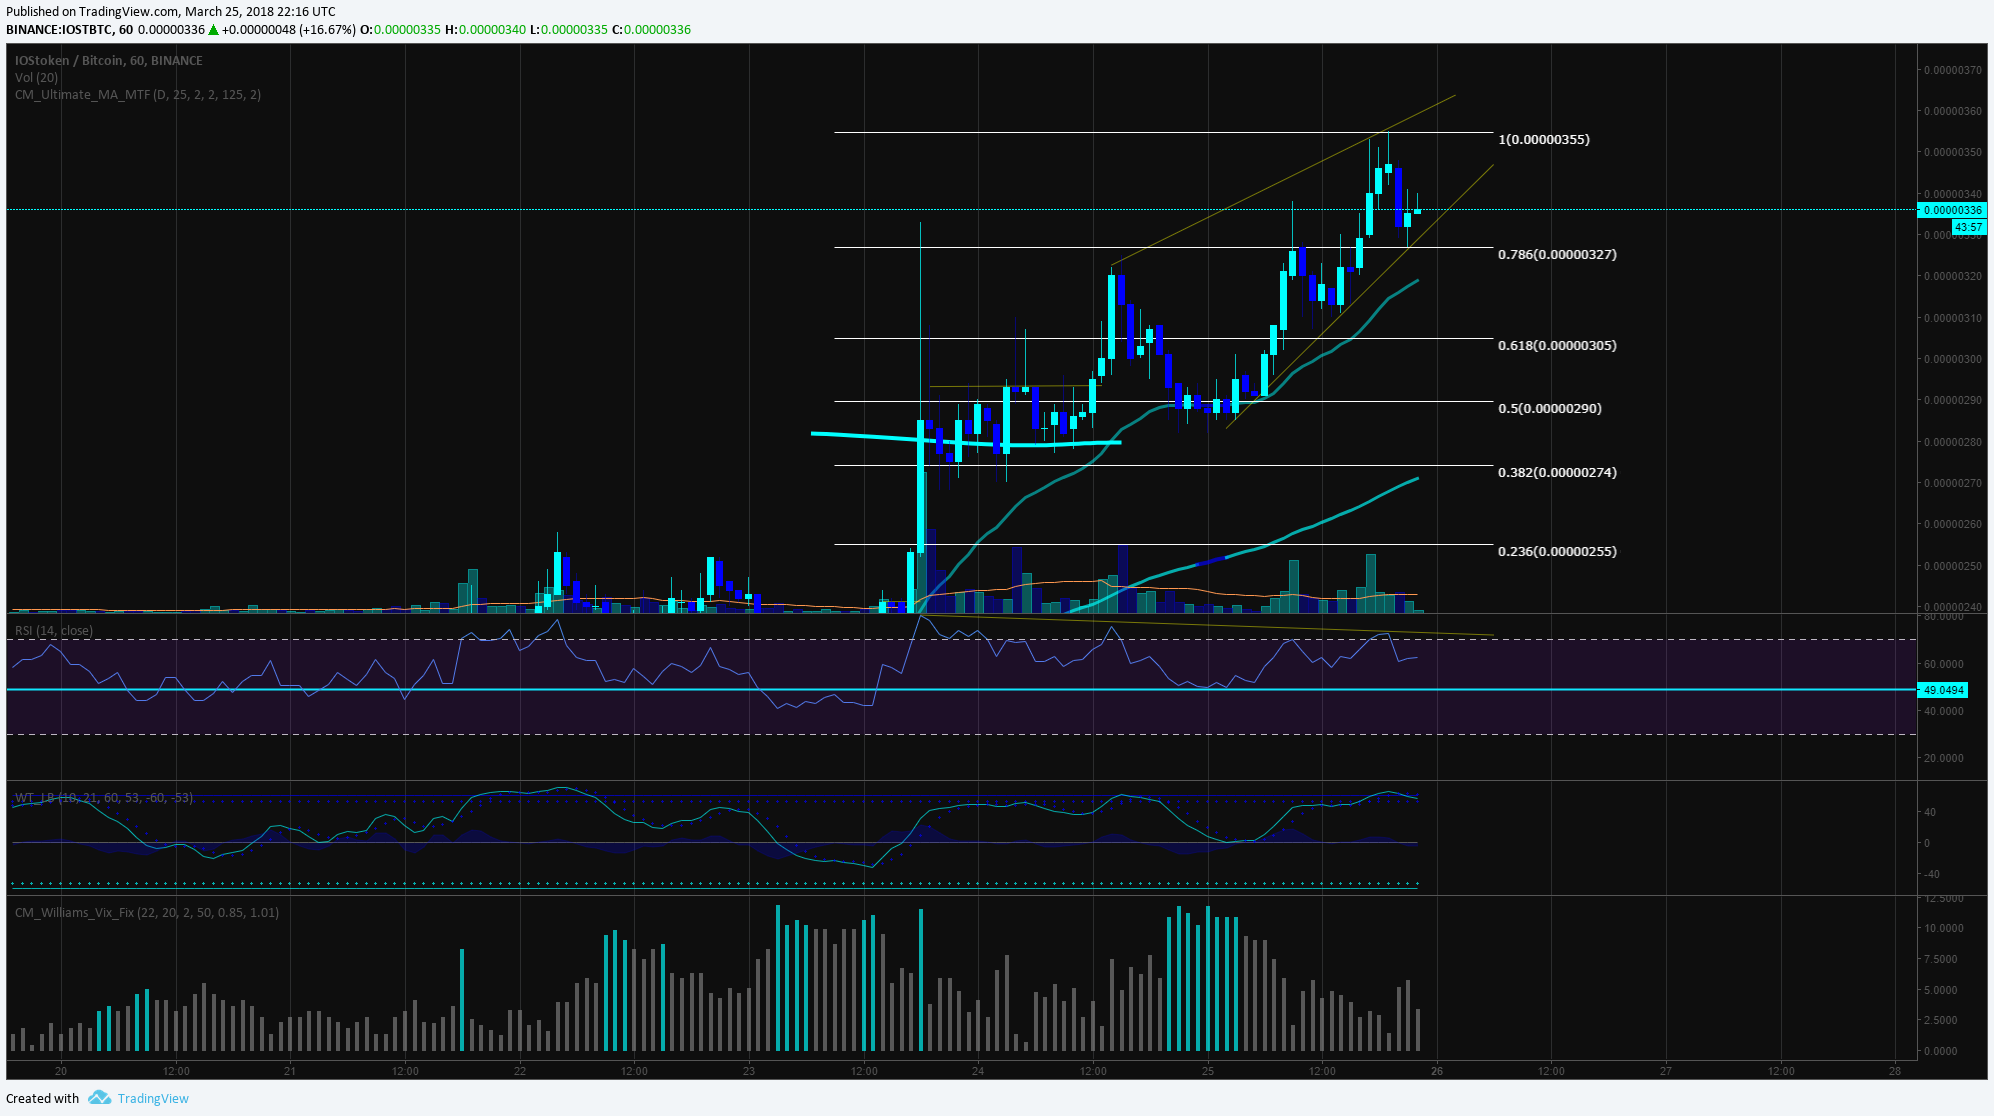Screen dimensions: 1994x1116
Task: Select the 0.236(0.00000255) Fibonacci label
Action: click(1557, 551)
